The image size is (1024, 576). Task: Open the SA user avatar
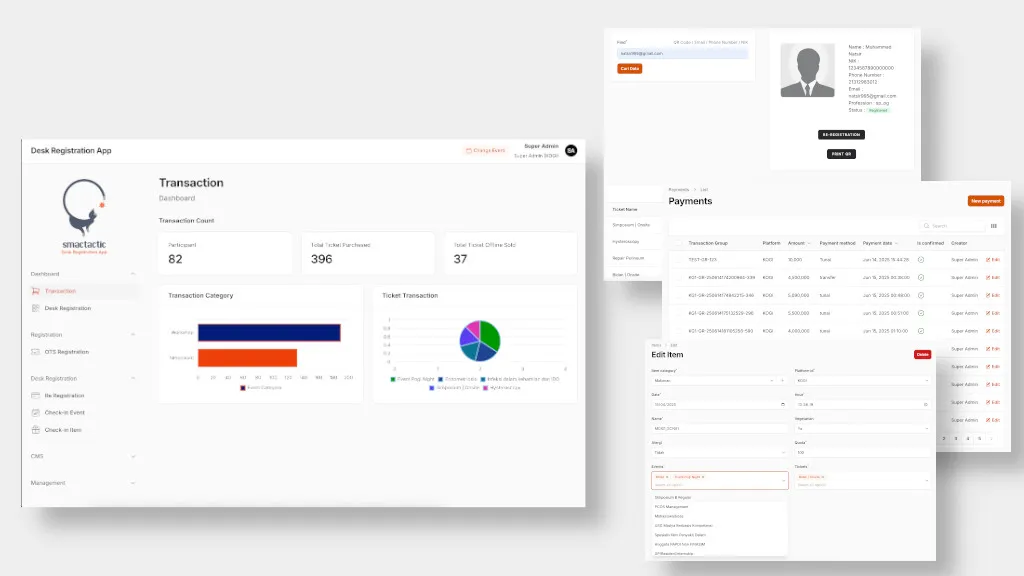pyautogui.click(x=571, y=150)
